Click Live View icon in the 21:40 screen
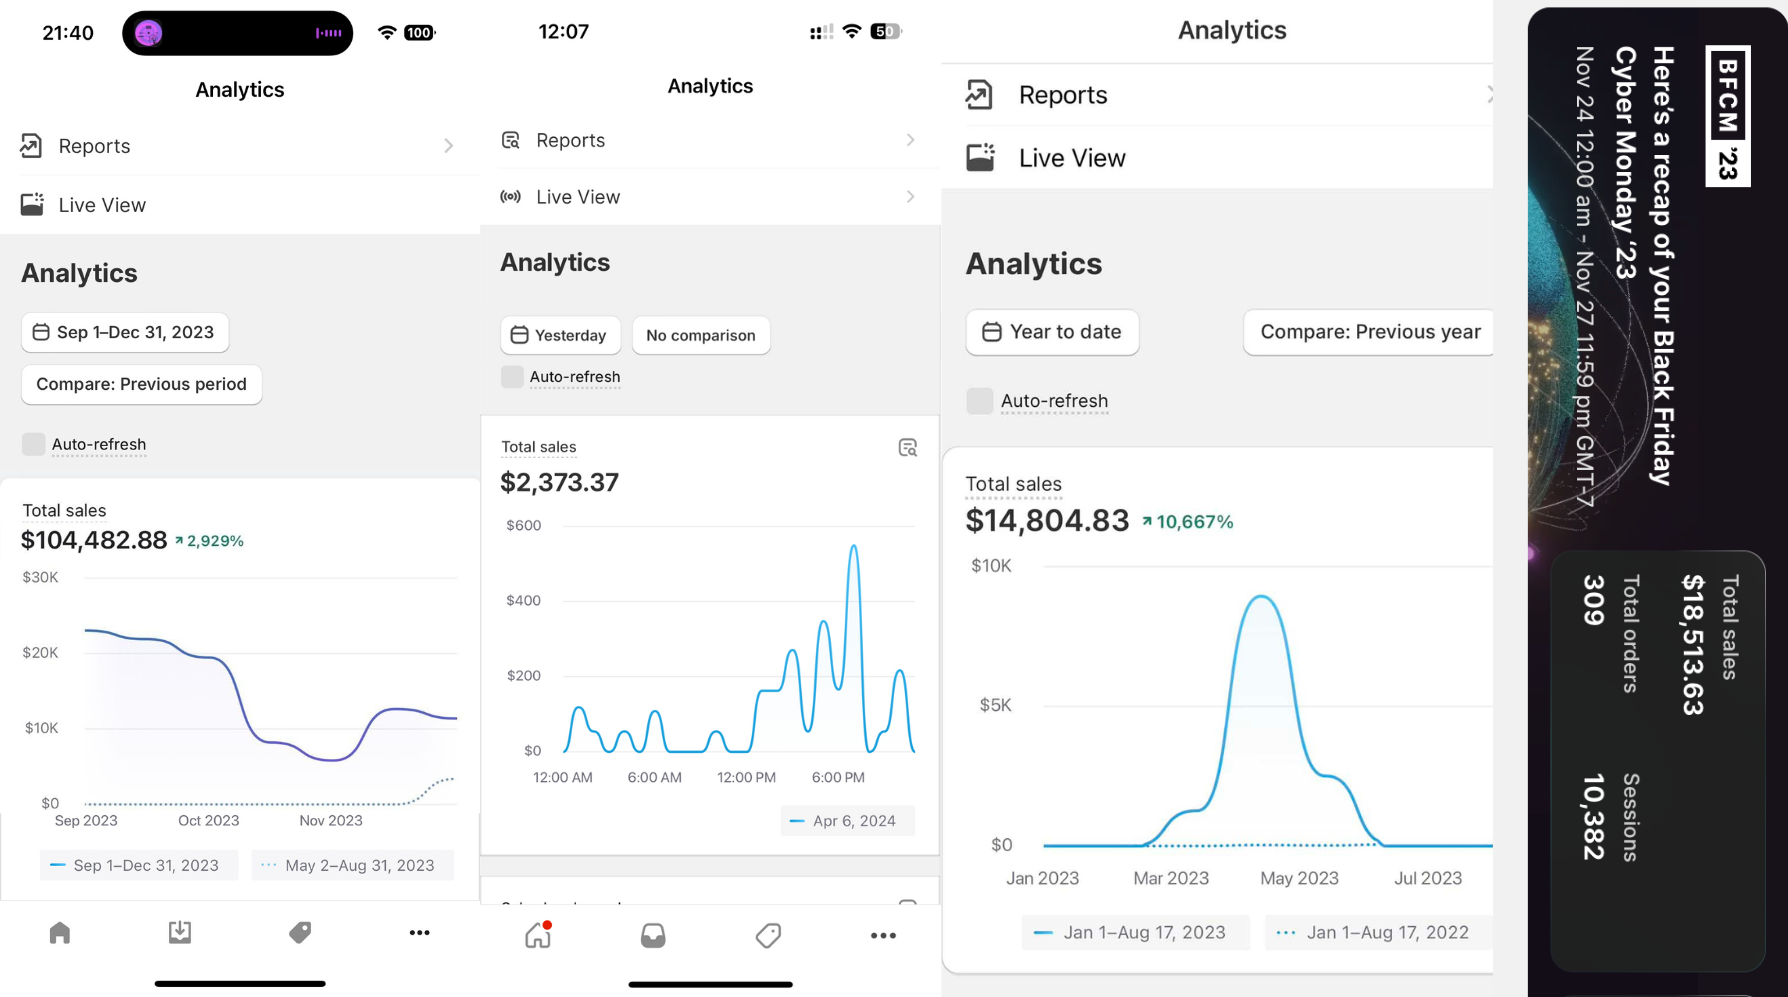Viewport: 1788px width, 997px height. tap(32, 204)
